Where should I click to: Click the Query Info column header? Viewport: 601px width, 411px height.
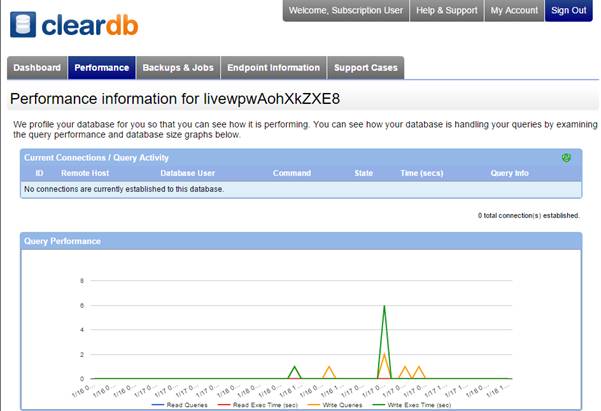point(510,173)
